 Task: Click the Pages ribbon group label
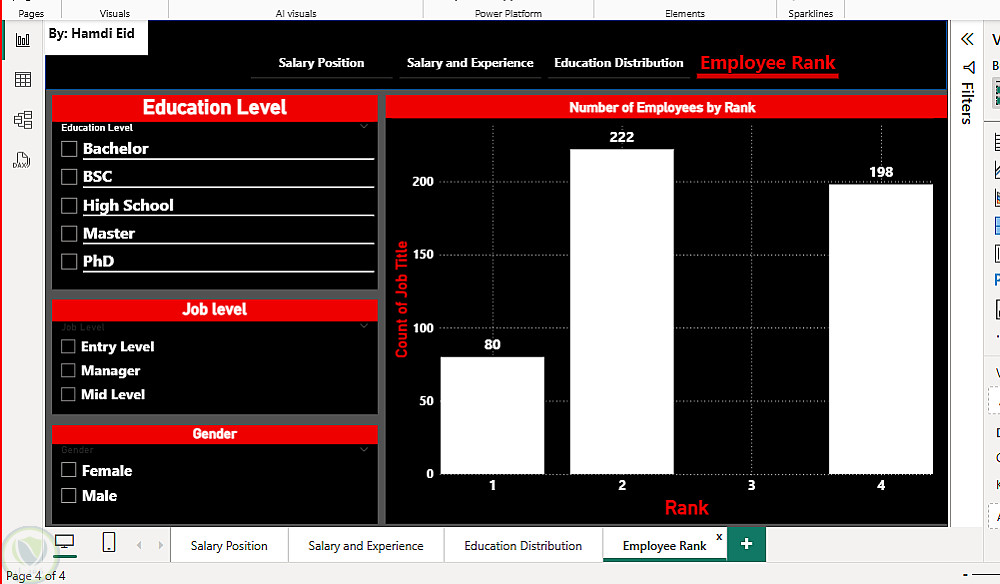31,13
